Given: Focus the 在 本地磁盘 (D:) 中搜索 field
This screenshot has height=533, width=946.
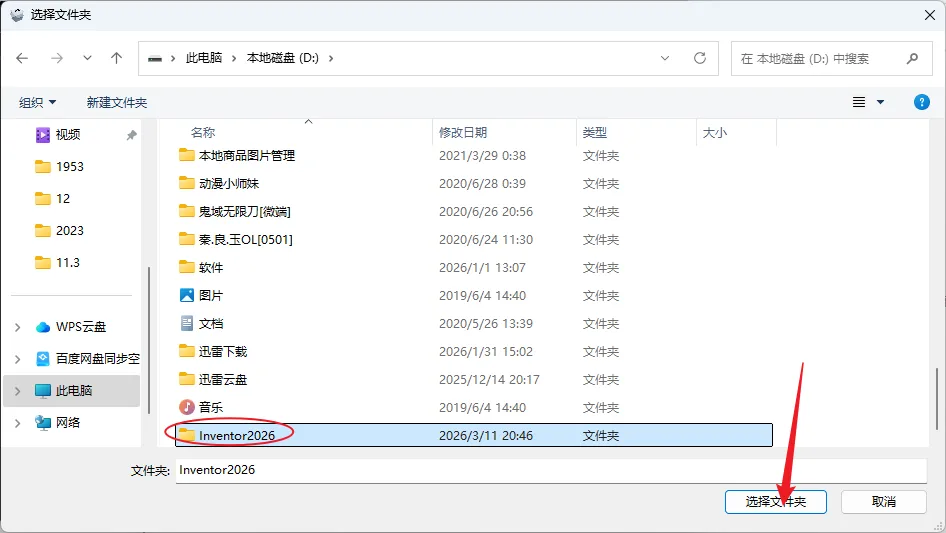Looking at the screenshot, I should 831,59.
